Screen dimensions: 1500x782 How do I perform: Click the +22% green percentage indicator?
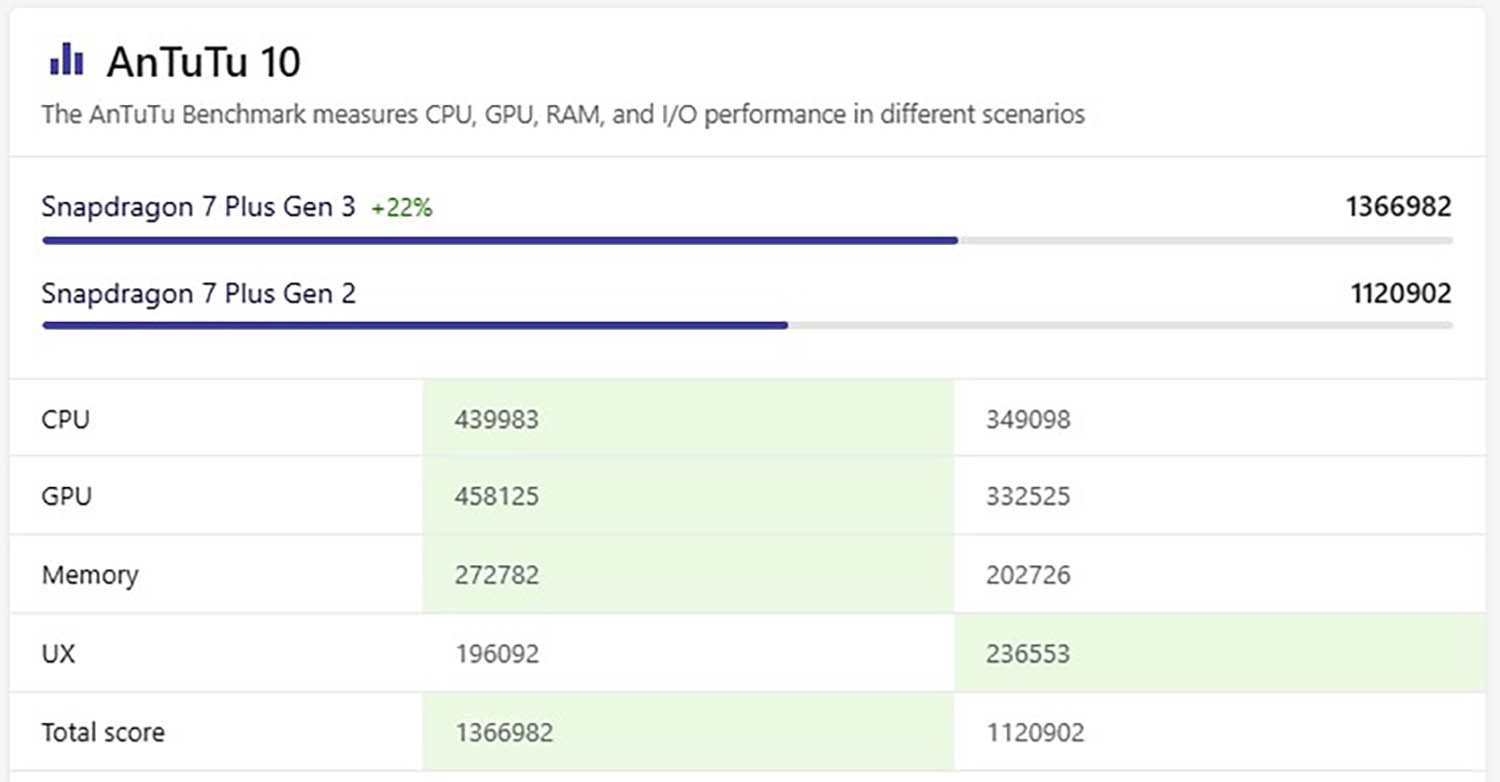402,208
